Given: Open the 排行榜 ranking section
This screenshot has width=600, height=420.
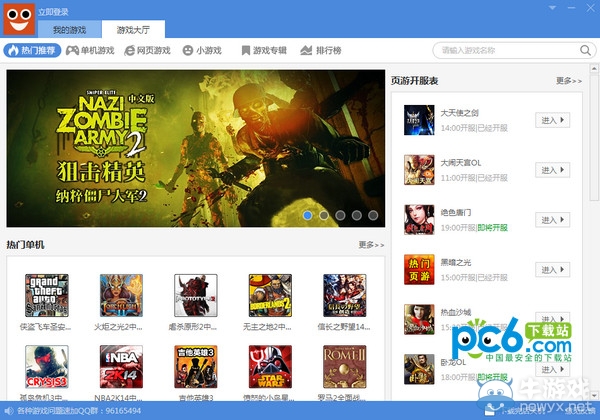Looking at the screenshot, I should click(x=321, y=50).
